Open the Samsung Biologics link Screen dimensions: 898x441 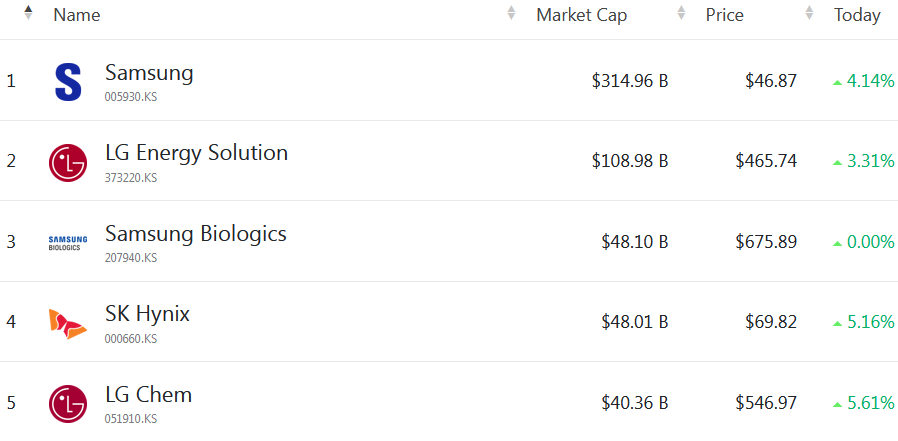point(195,233)
